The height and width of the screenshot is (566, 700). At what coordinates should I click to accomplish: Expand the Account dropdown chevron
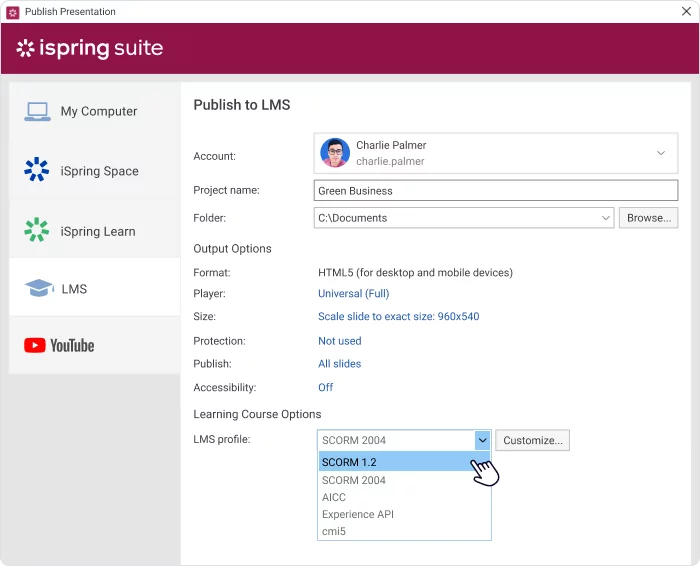(661, 153)
